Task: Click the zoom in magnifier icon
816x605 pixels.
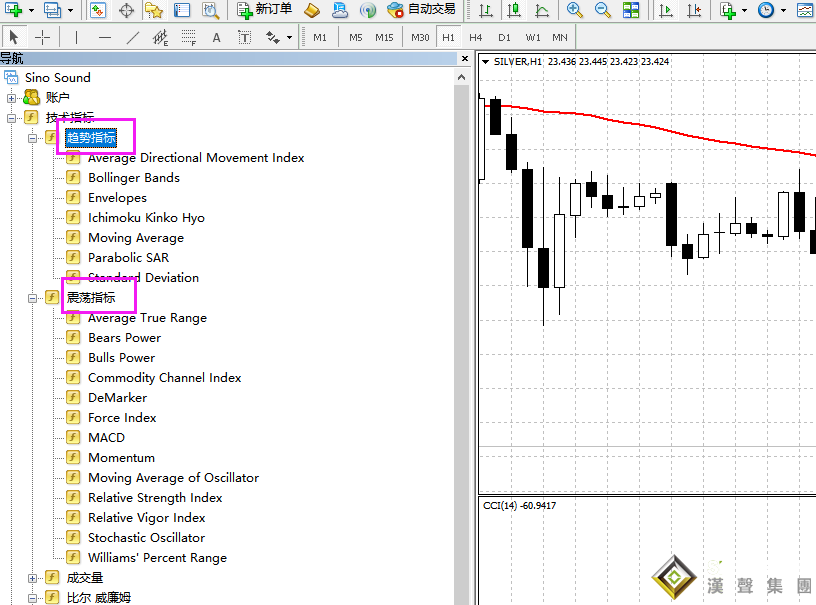Action: (575, 10)
